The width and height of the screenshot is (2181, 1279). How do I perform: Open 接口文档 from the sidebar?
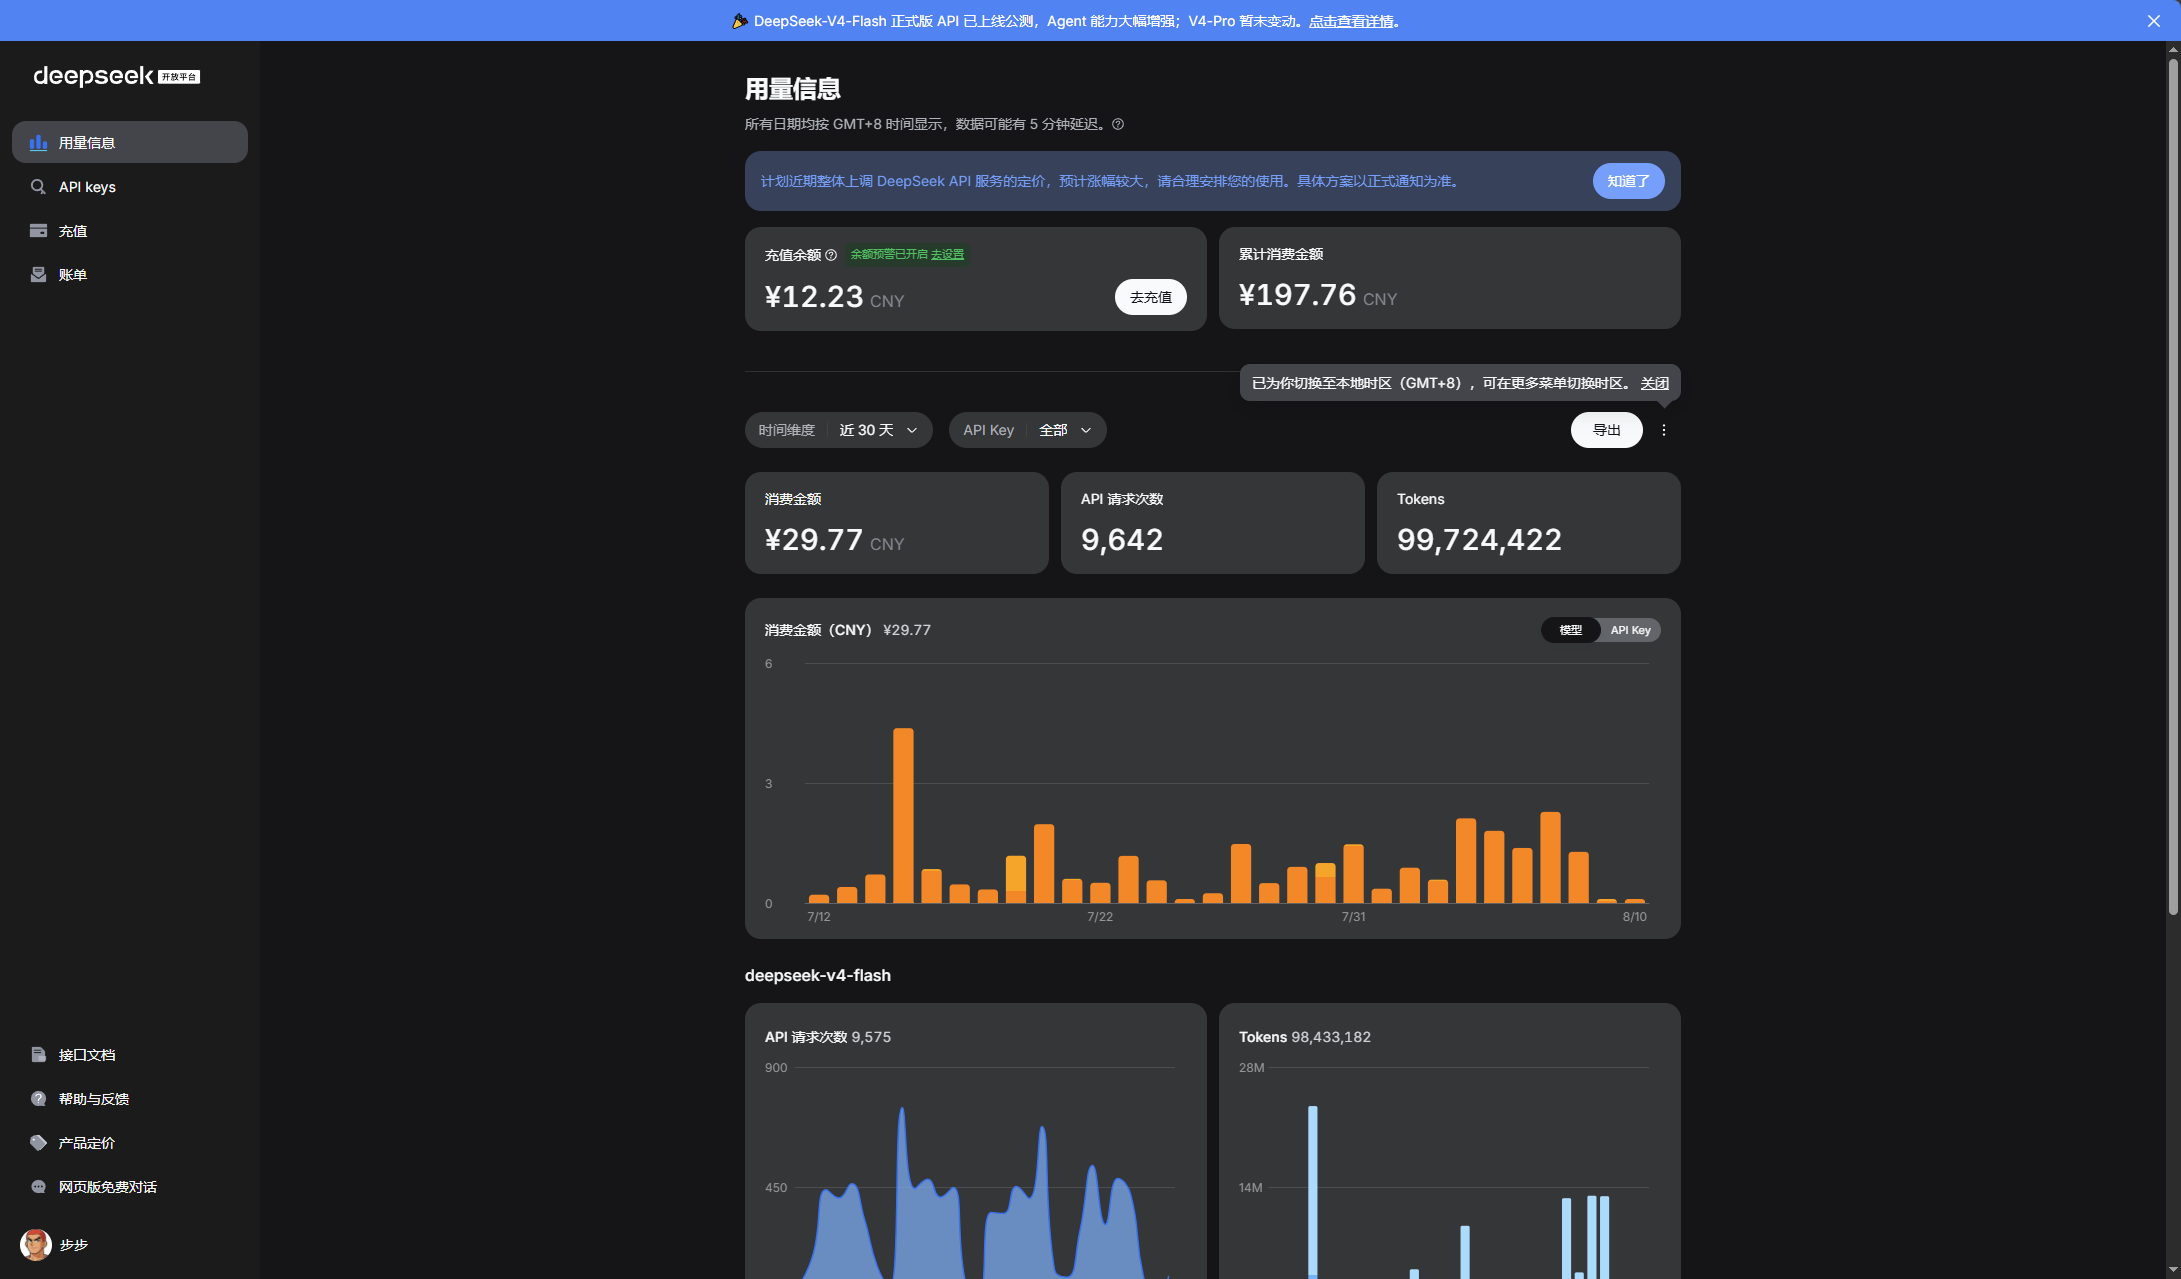pos(130,1055)
